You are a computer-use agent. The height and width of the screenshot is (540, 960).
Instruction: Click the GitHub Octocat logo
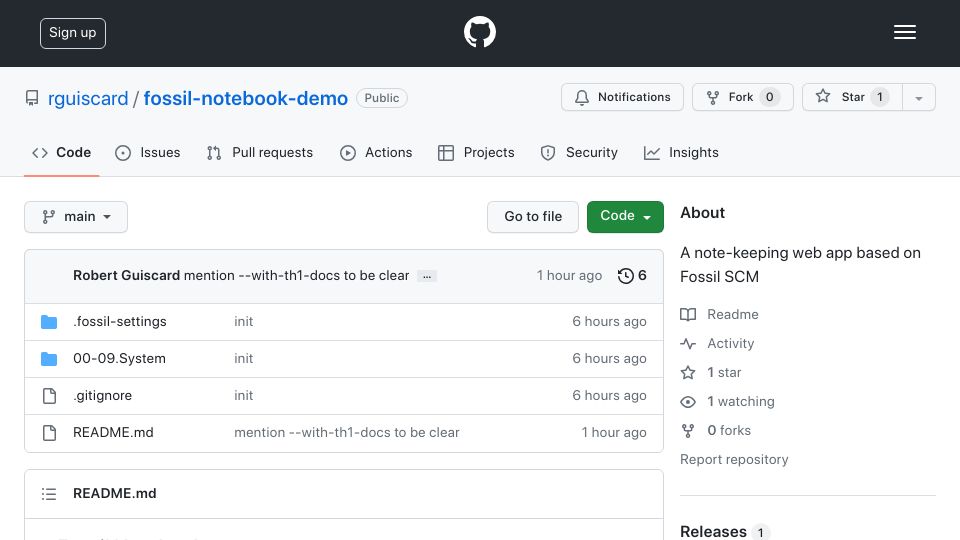(x=479, y=32)
